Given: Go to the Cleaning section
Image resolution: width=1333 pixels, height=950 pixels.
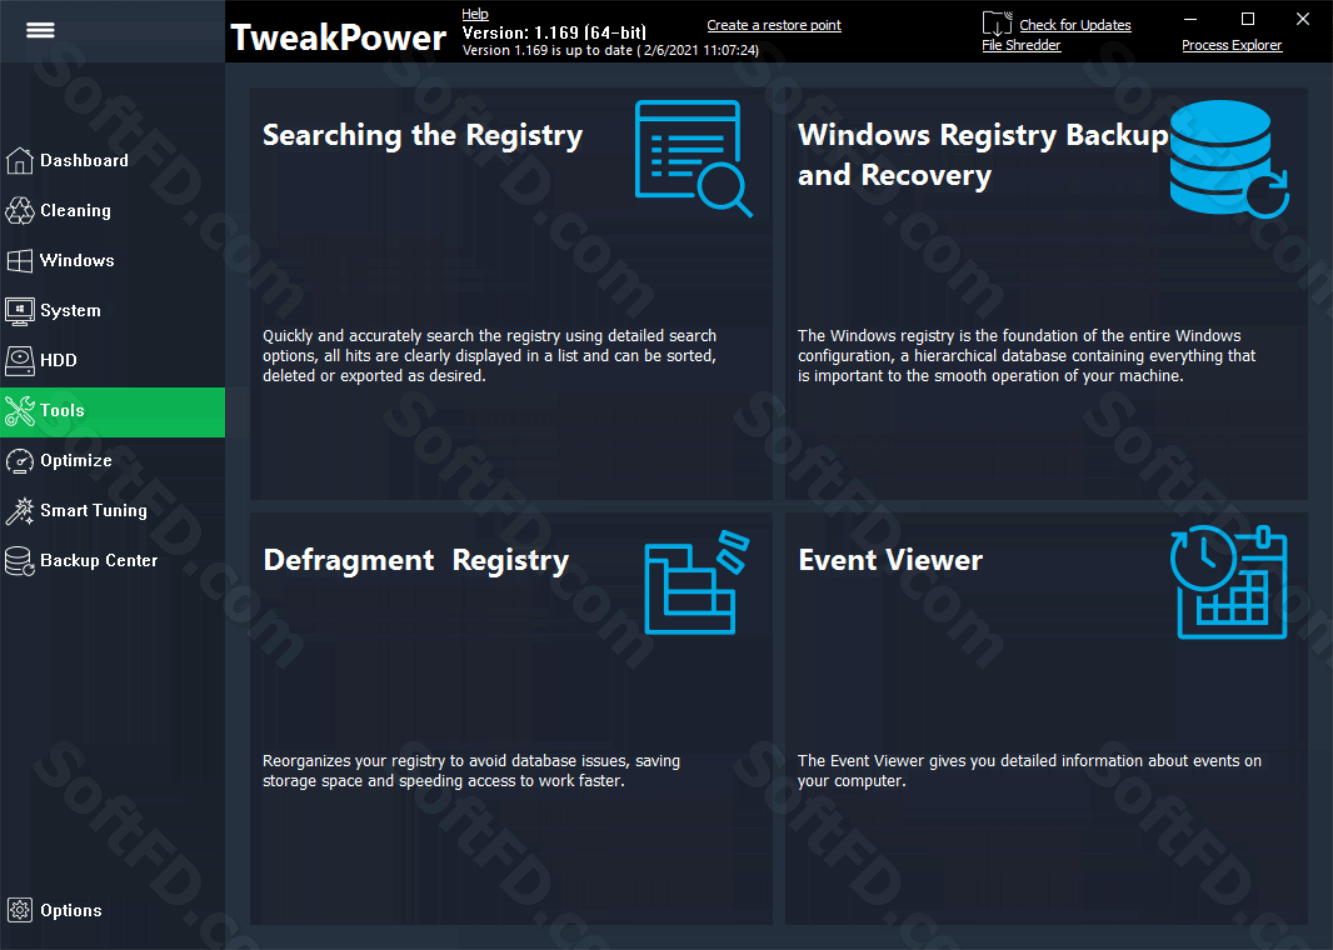Looking at the screenshot, I should [x=75, y=210].
